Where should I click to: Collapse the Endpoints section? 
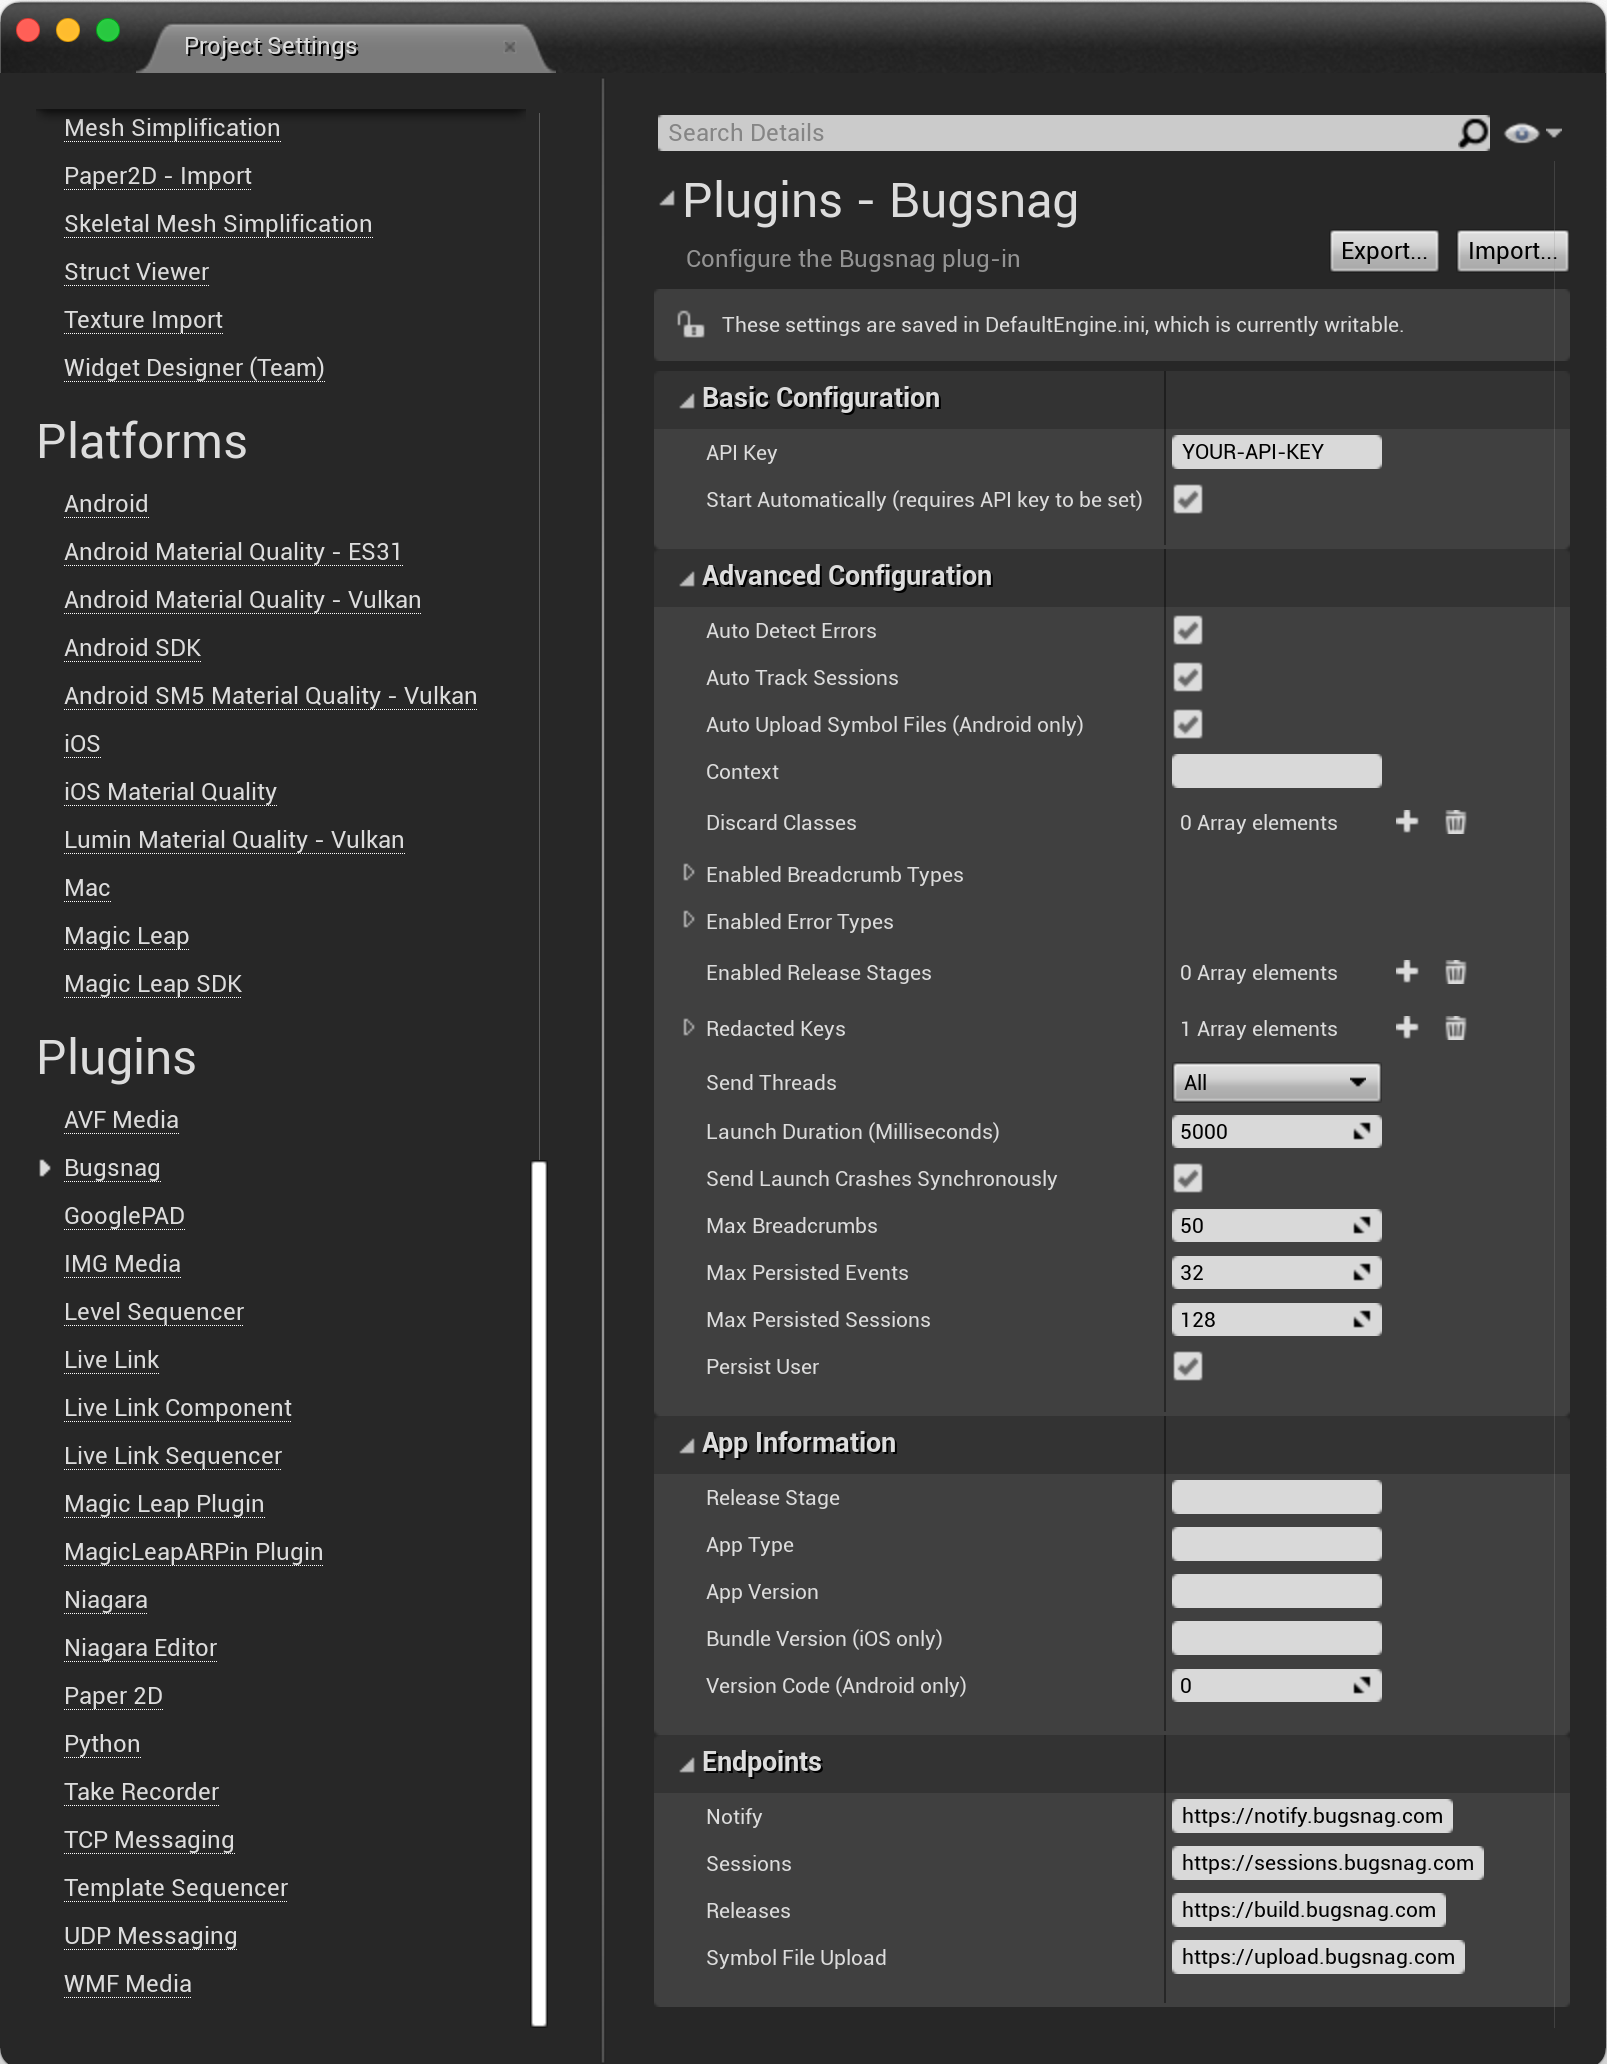pos(687,1762)
